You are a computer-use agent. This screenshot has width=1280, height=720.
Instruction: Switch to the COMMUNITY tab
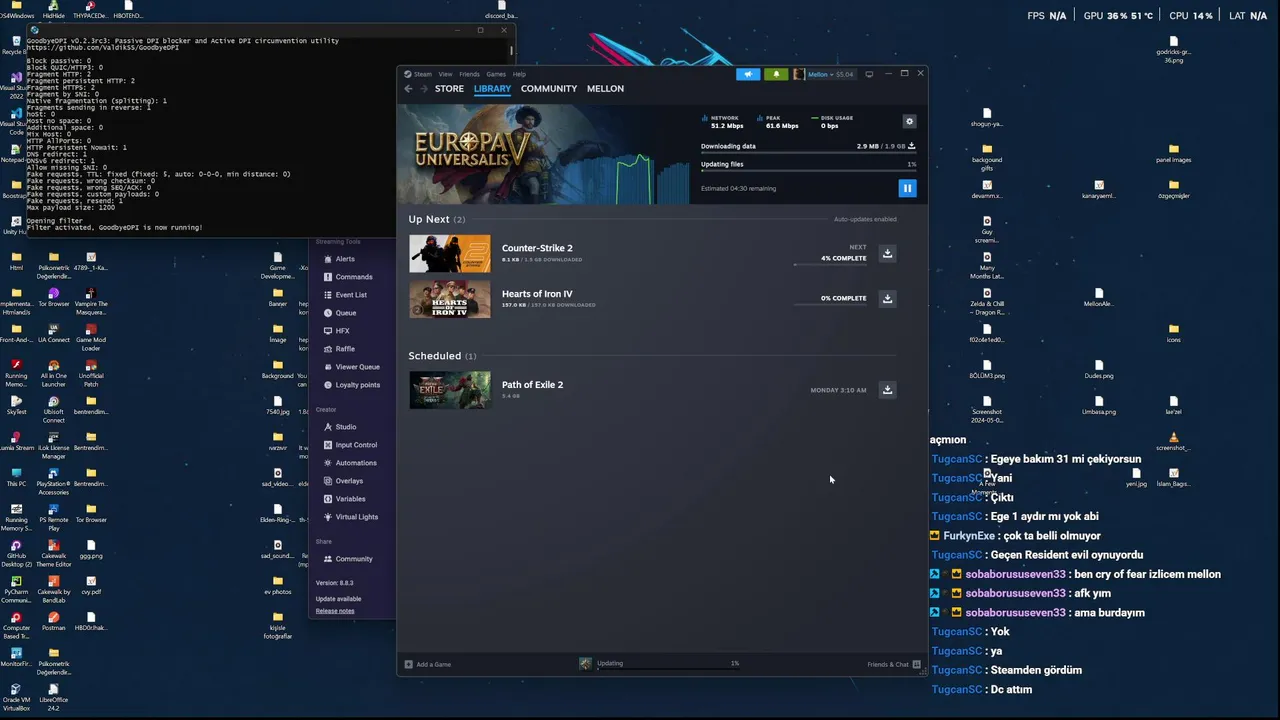coord(549,89)
